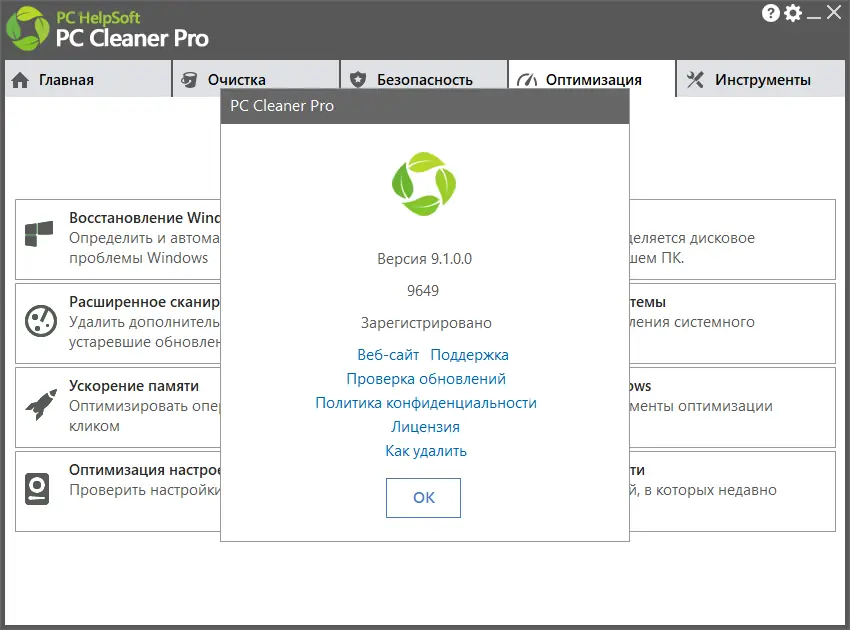Click the card mentioning оптимизации tools
The width and height of the screenshot is (850, 630).
coord(732,408)
